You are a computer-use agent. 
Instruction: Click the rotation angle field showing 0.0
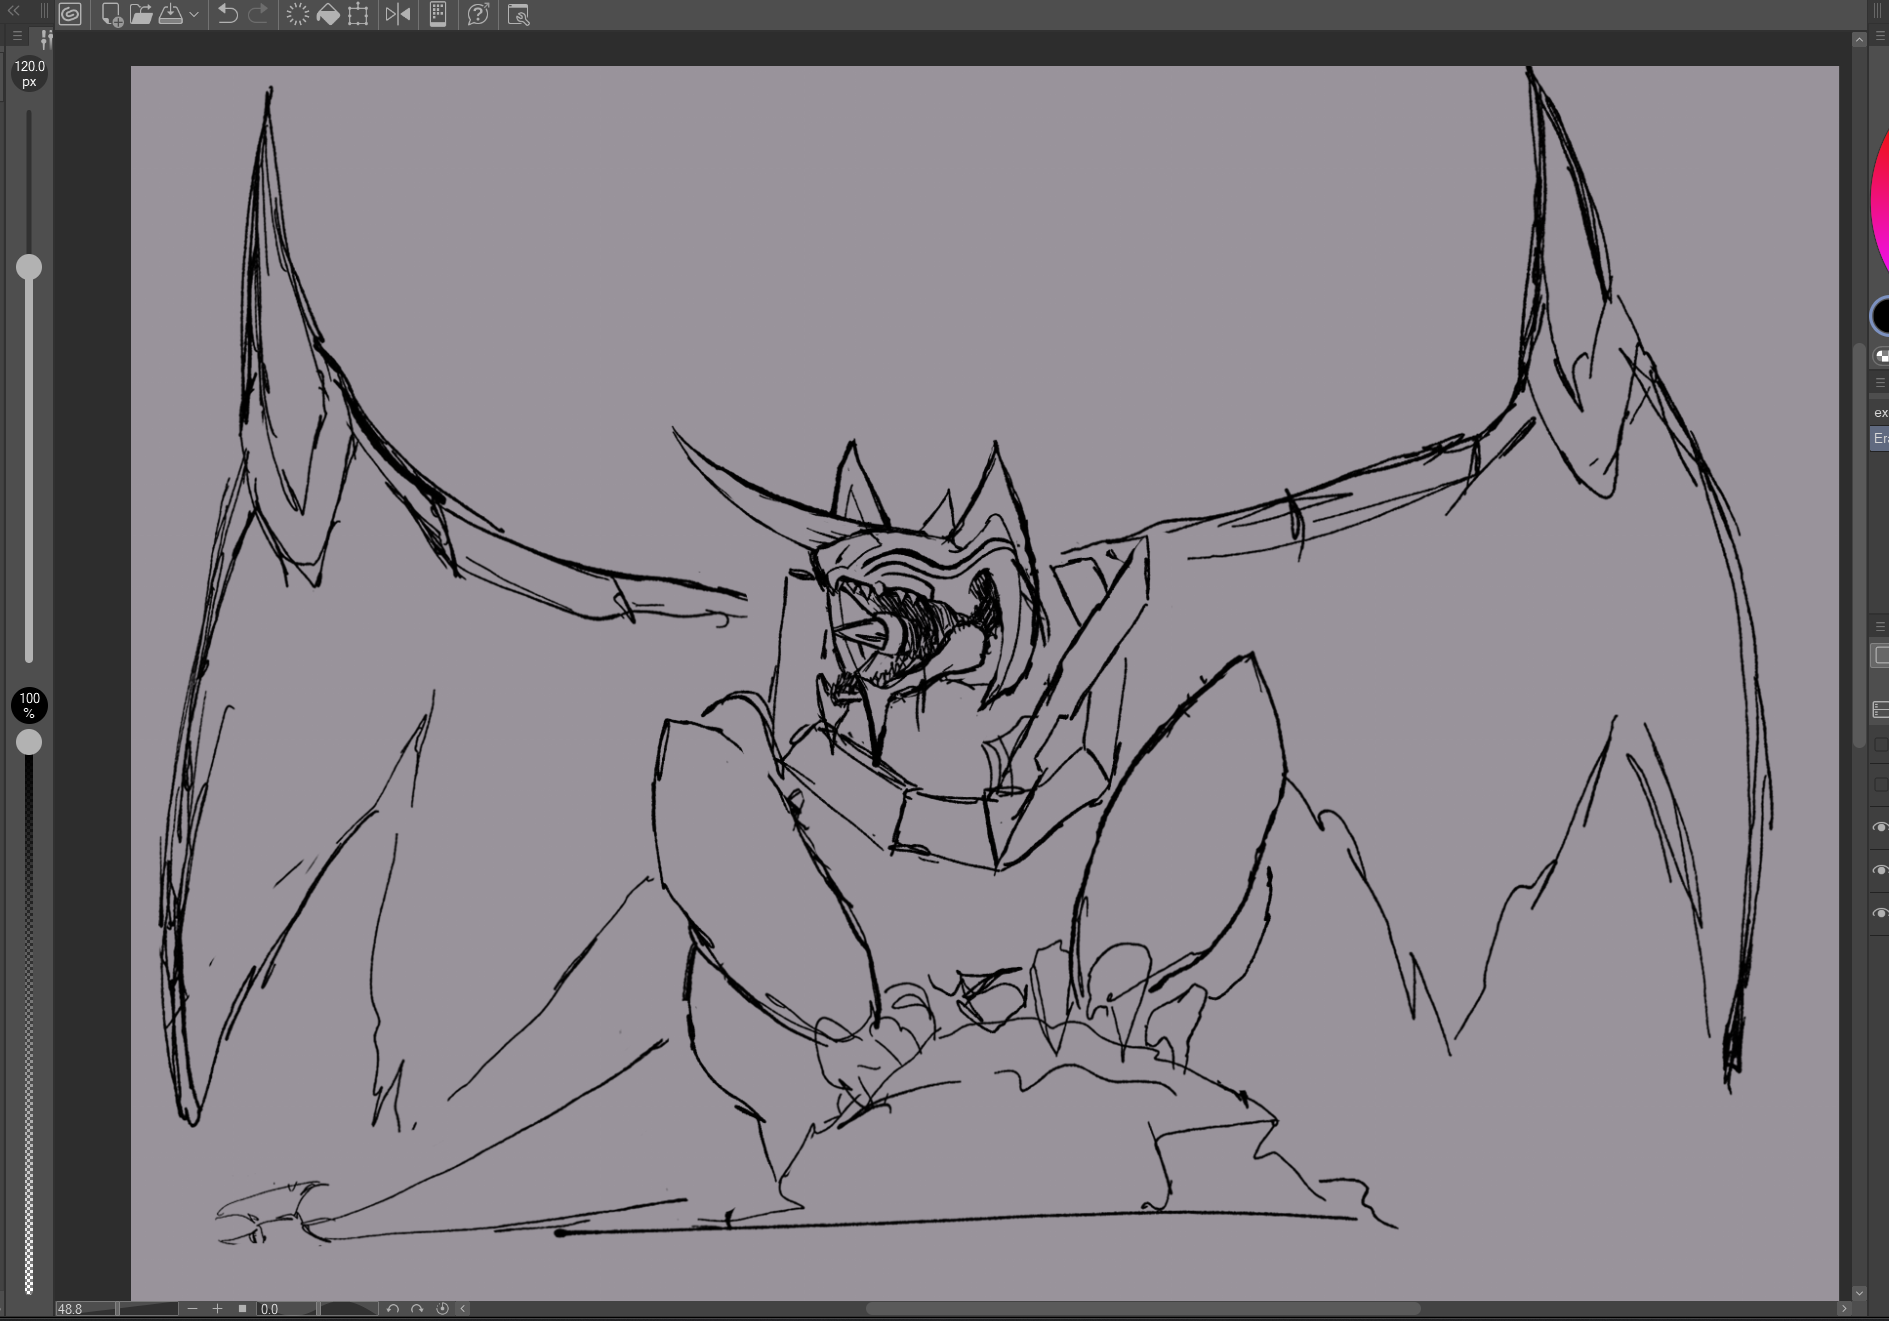286,1309
